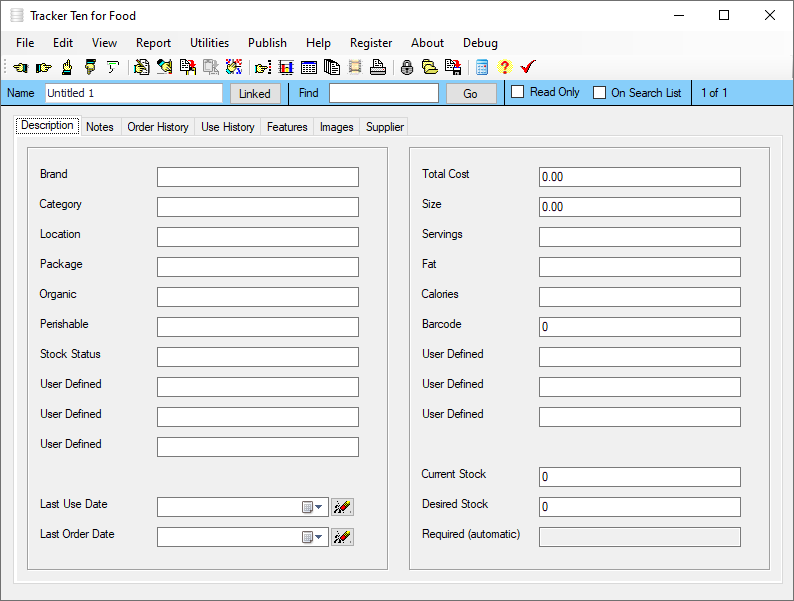Click the red checkmark toolbar icon
The height and width of the screenshot is (601, 794).
[x=528, y=68]
